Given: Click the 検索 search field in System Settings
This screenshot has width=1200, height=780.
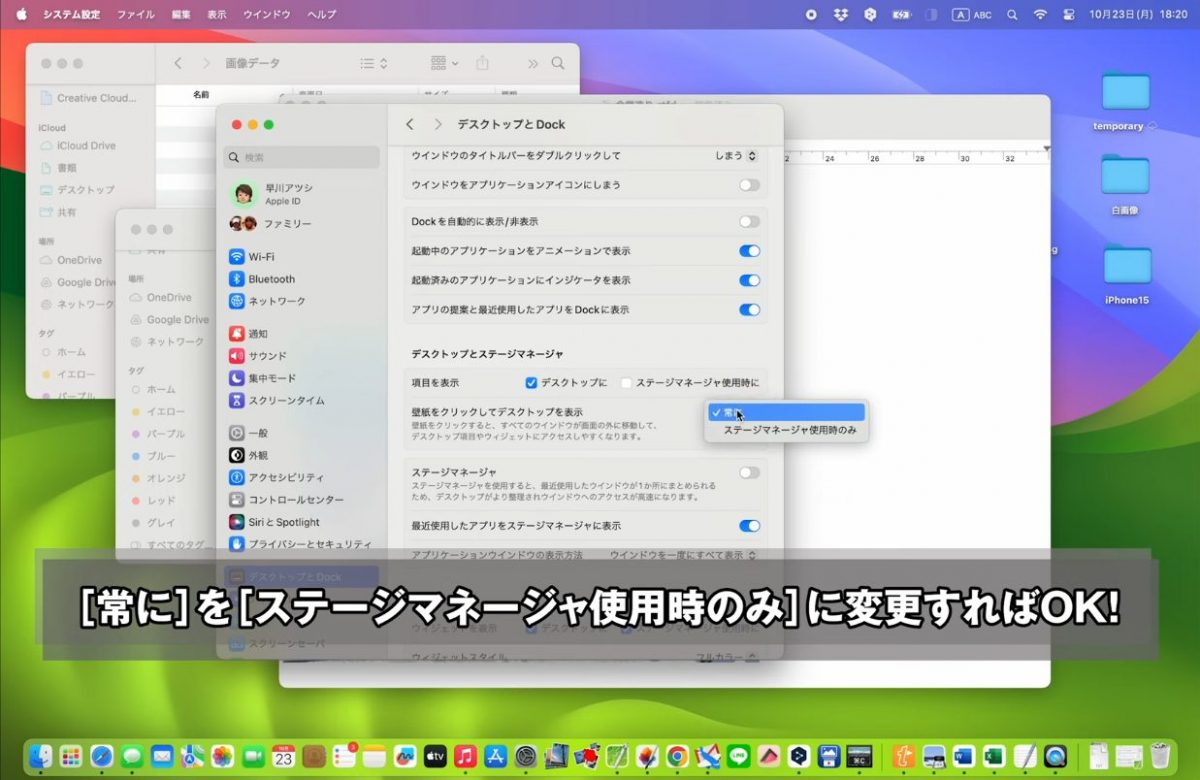Looking at the screenshot, I should coord(302,157).
